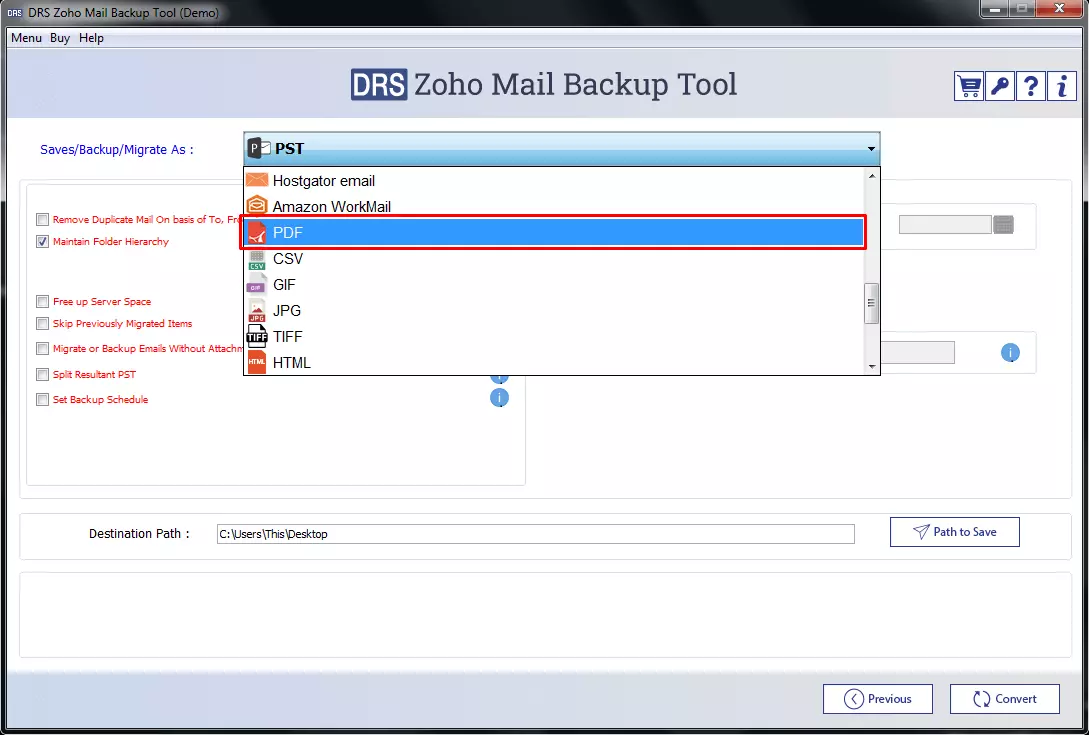Click the TIFF file icon in list
This screenshot has height=735, width=1089.
point(257,336)
